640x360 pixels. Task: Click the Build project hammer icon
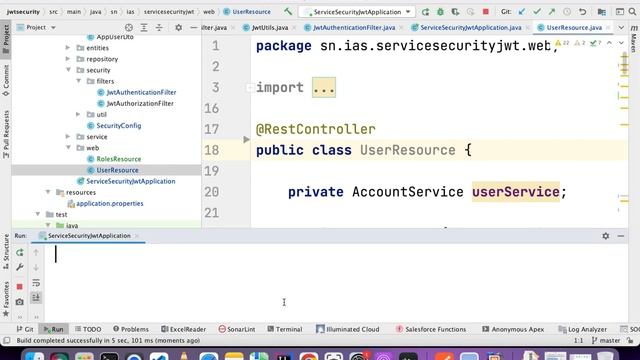point(288,11)
